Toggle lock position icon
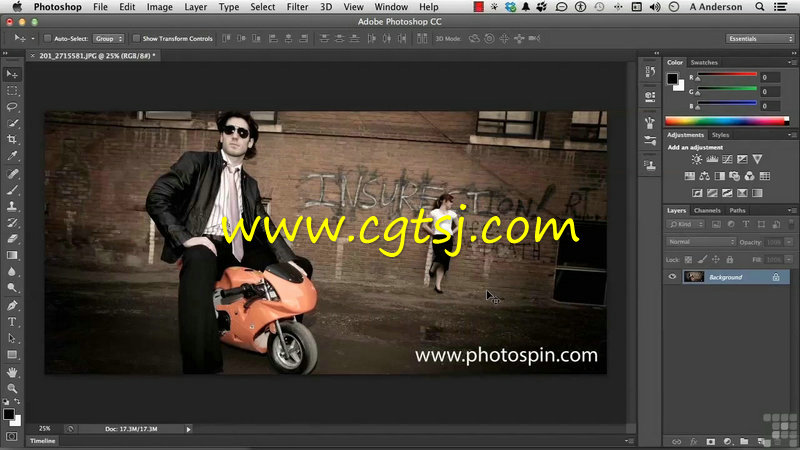 [716, 260]
